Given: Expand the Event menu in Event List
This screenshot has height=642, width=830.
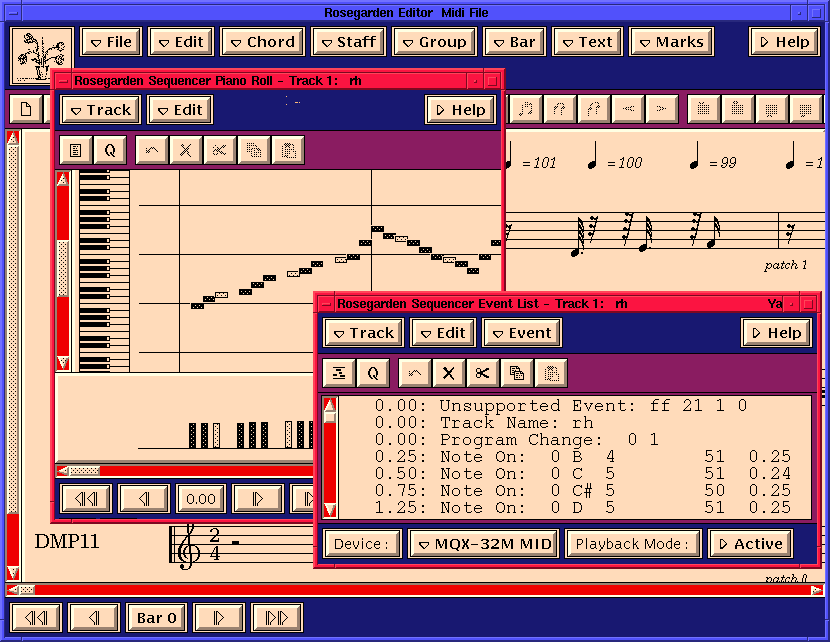Looking at the screenshot, I should click(521, 333).
